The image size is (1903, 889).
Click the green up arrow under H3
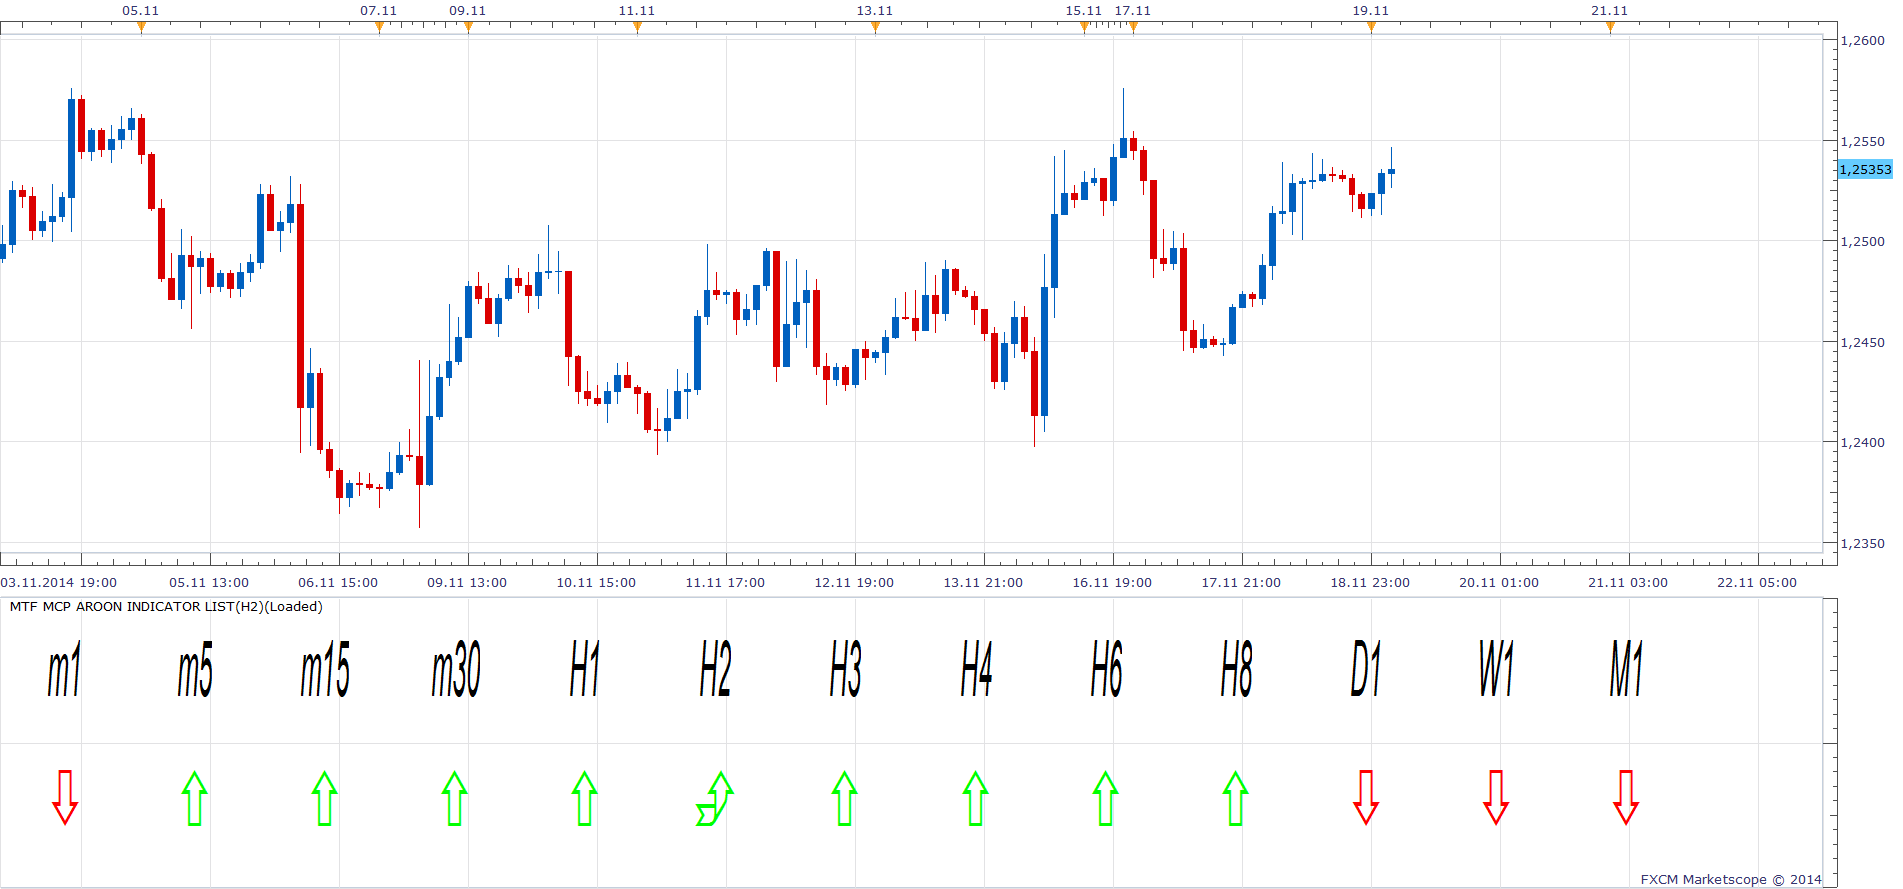(845, 798)
